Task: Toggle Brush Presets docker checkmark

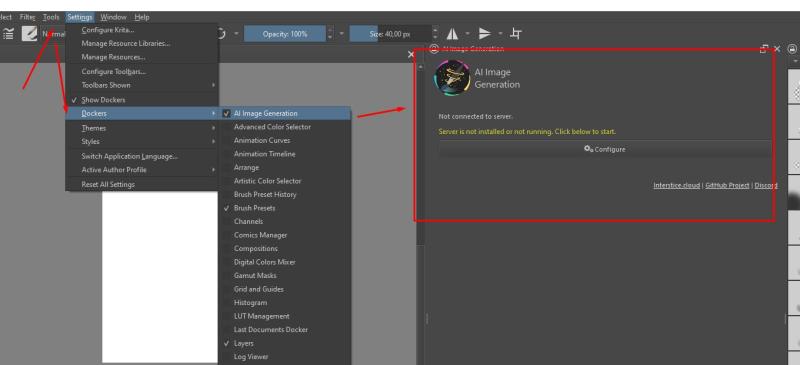Action: [x=227, y=208]
